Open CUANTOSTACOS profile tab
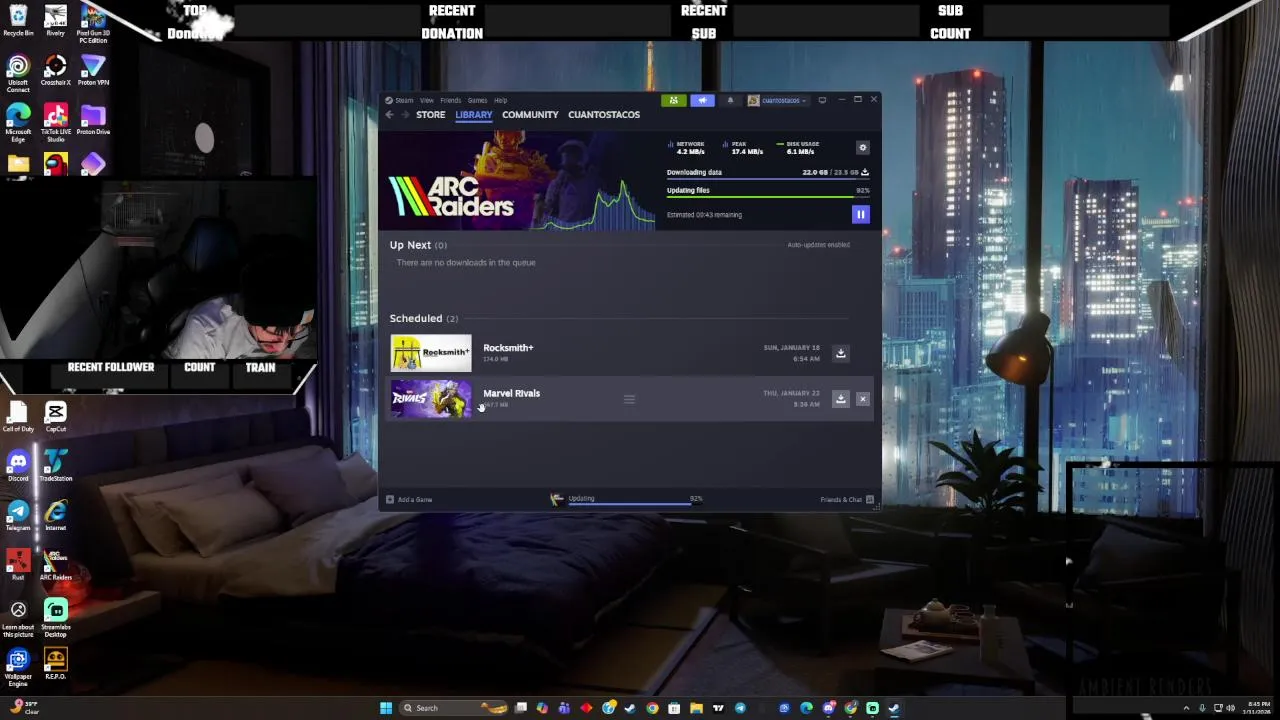 coord(604,114)
